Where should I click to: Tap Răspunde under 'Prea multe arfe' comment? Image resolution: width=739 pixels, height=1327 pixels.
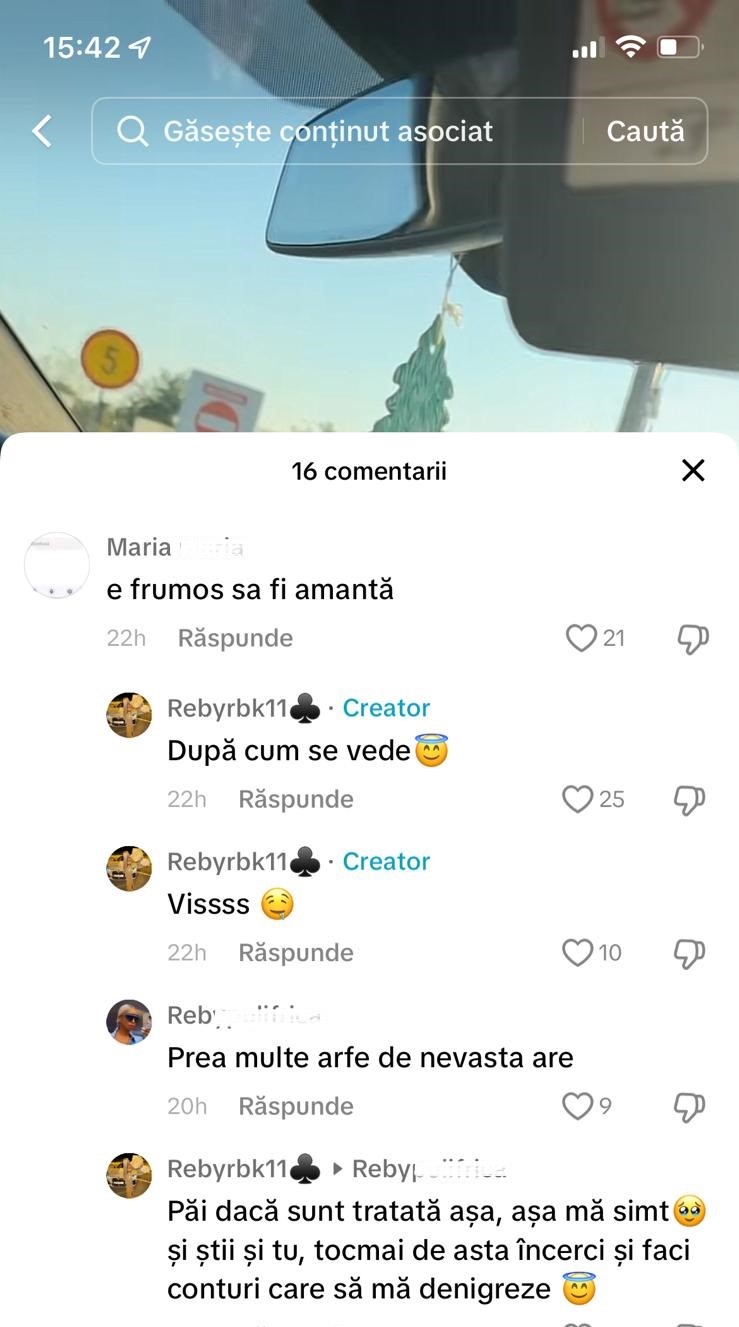pyautogui.click(x=296, y=1106)
